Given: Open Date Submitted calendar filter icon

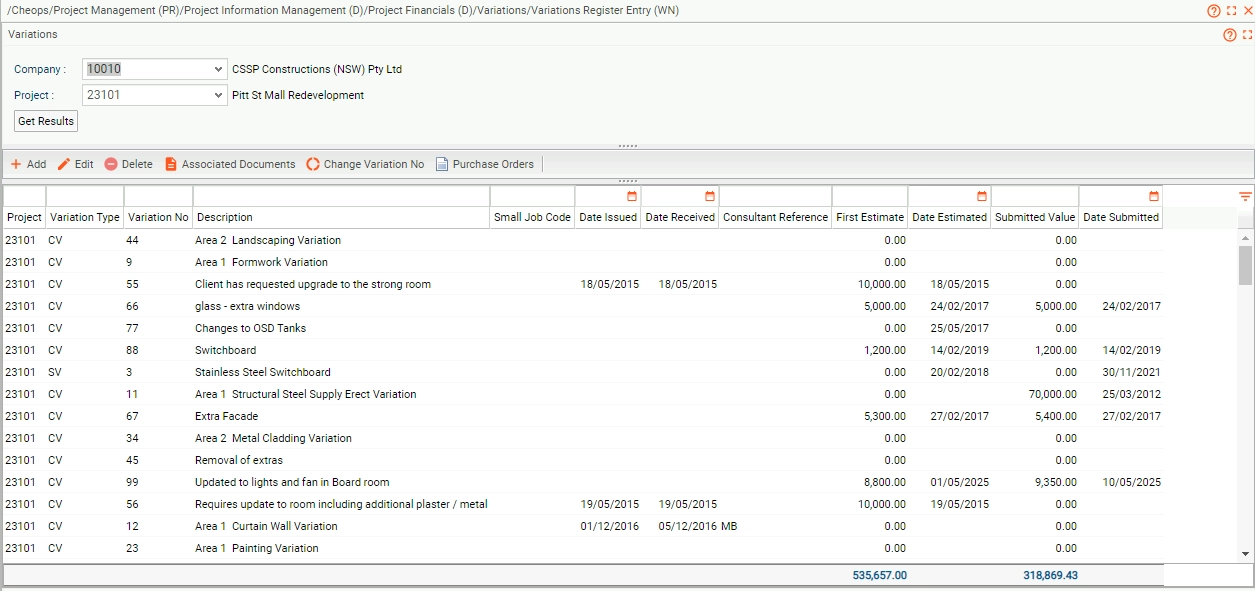Looking at the screenshot, I should point(1154,196).
